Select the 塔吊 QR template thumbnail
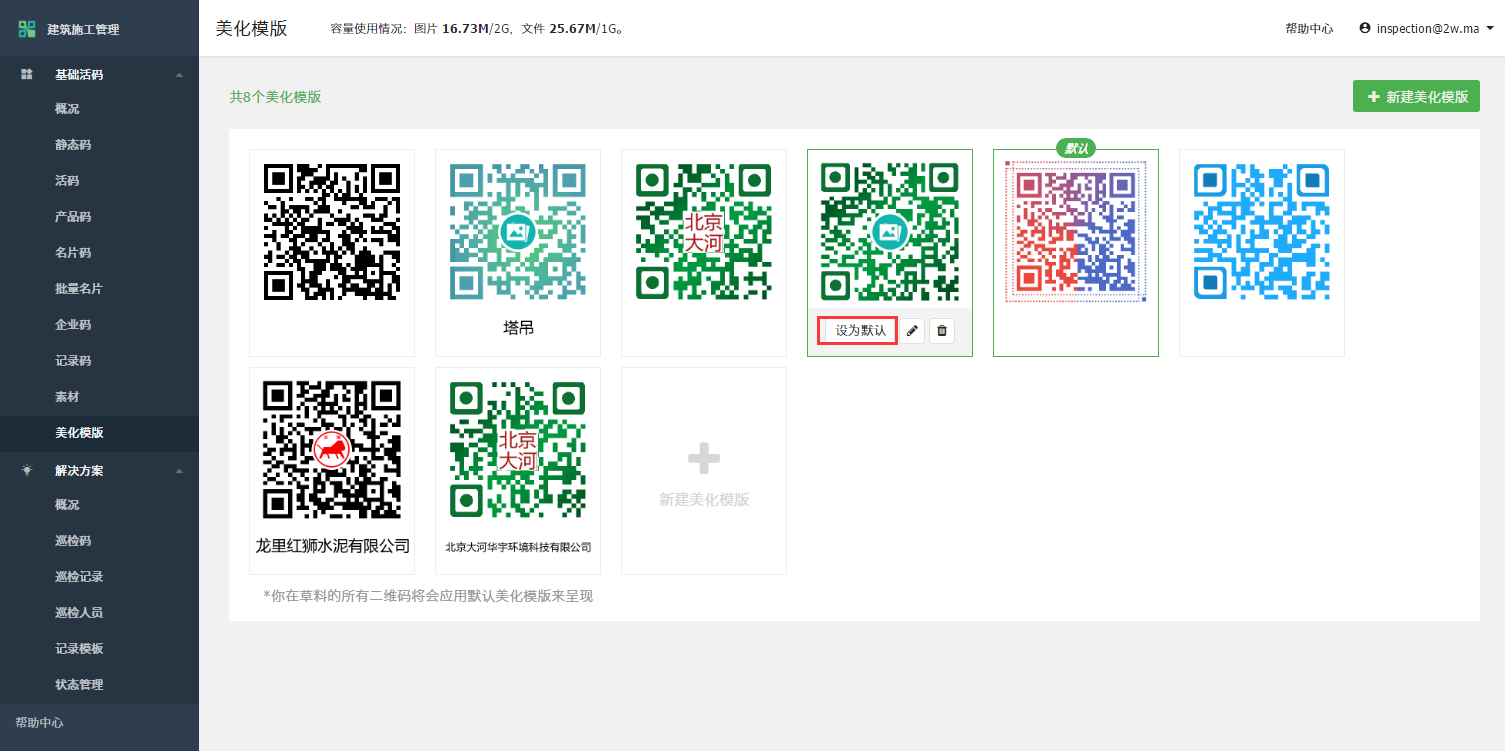1505x751 pixels. pyautogui.click(x=518, y=232)
